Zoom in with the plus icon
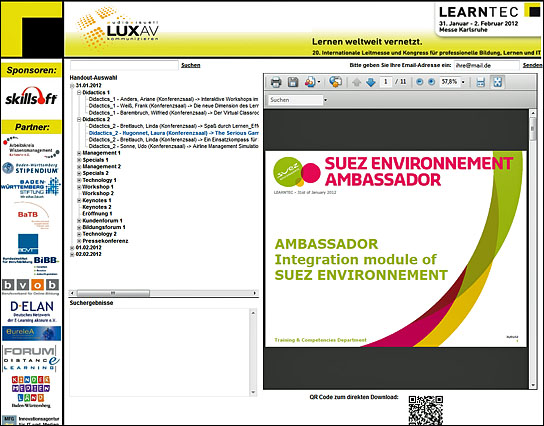The height and width of the screenshot is (426, 544). coord(431,82)
